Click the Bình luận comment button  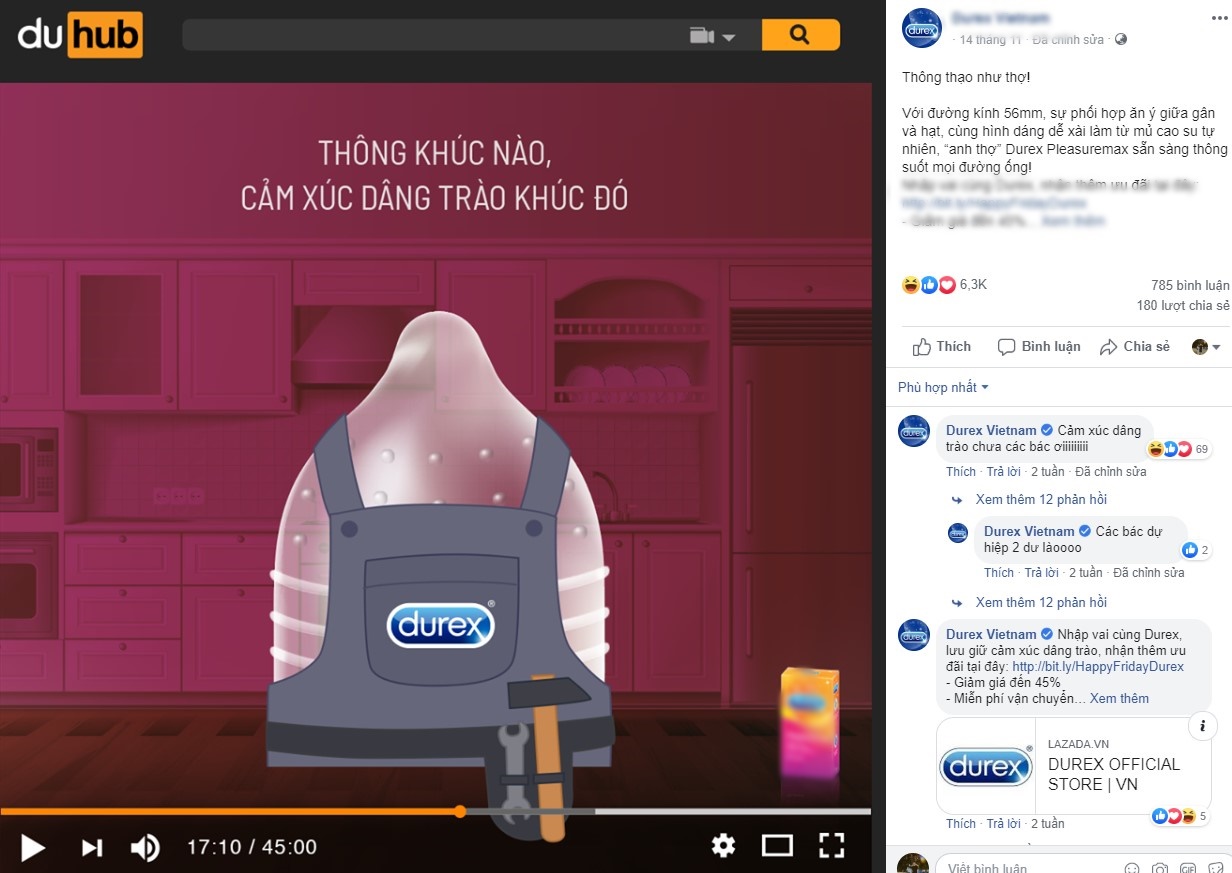pyautogui.click(x=1039, y=346)
